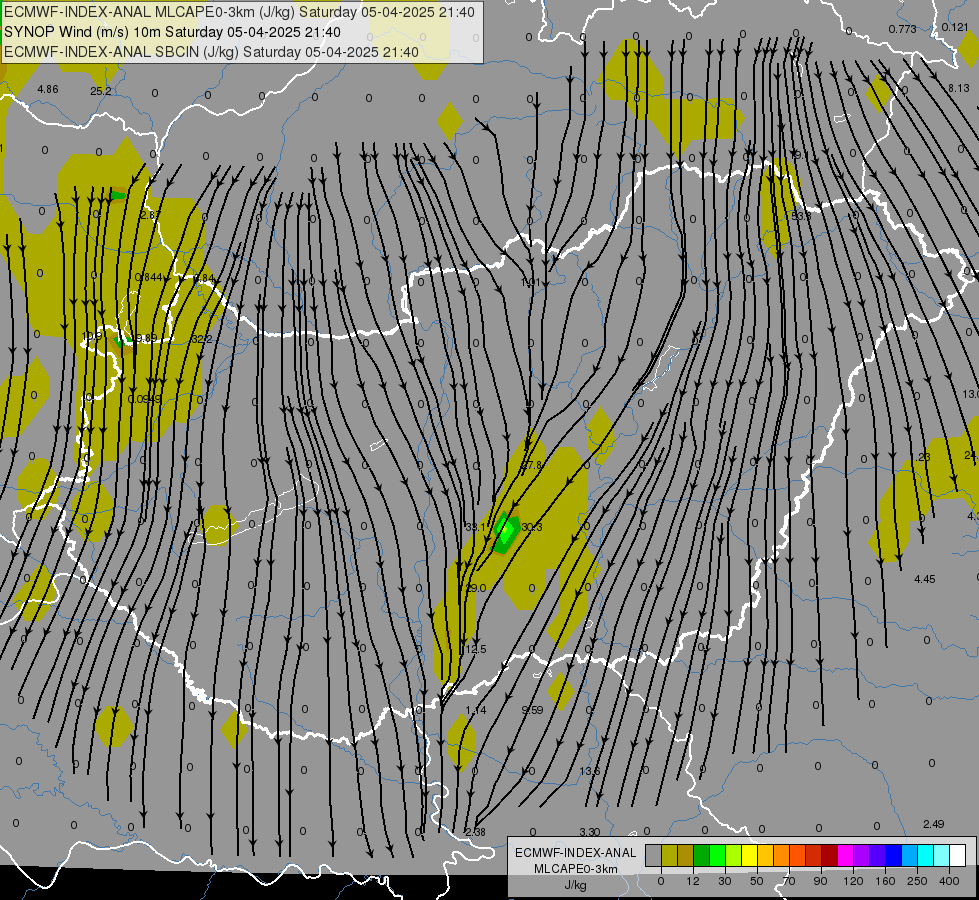The width and height of the screenshot is (979, 900).
Task: Click the map value 2.49
Action: [933, 824]
